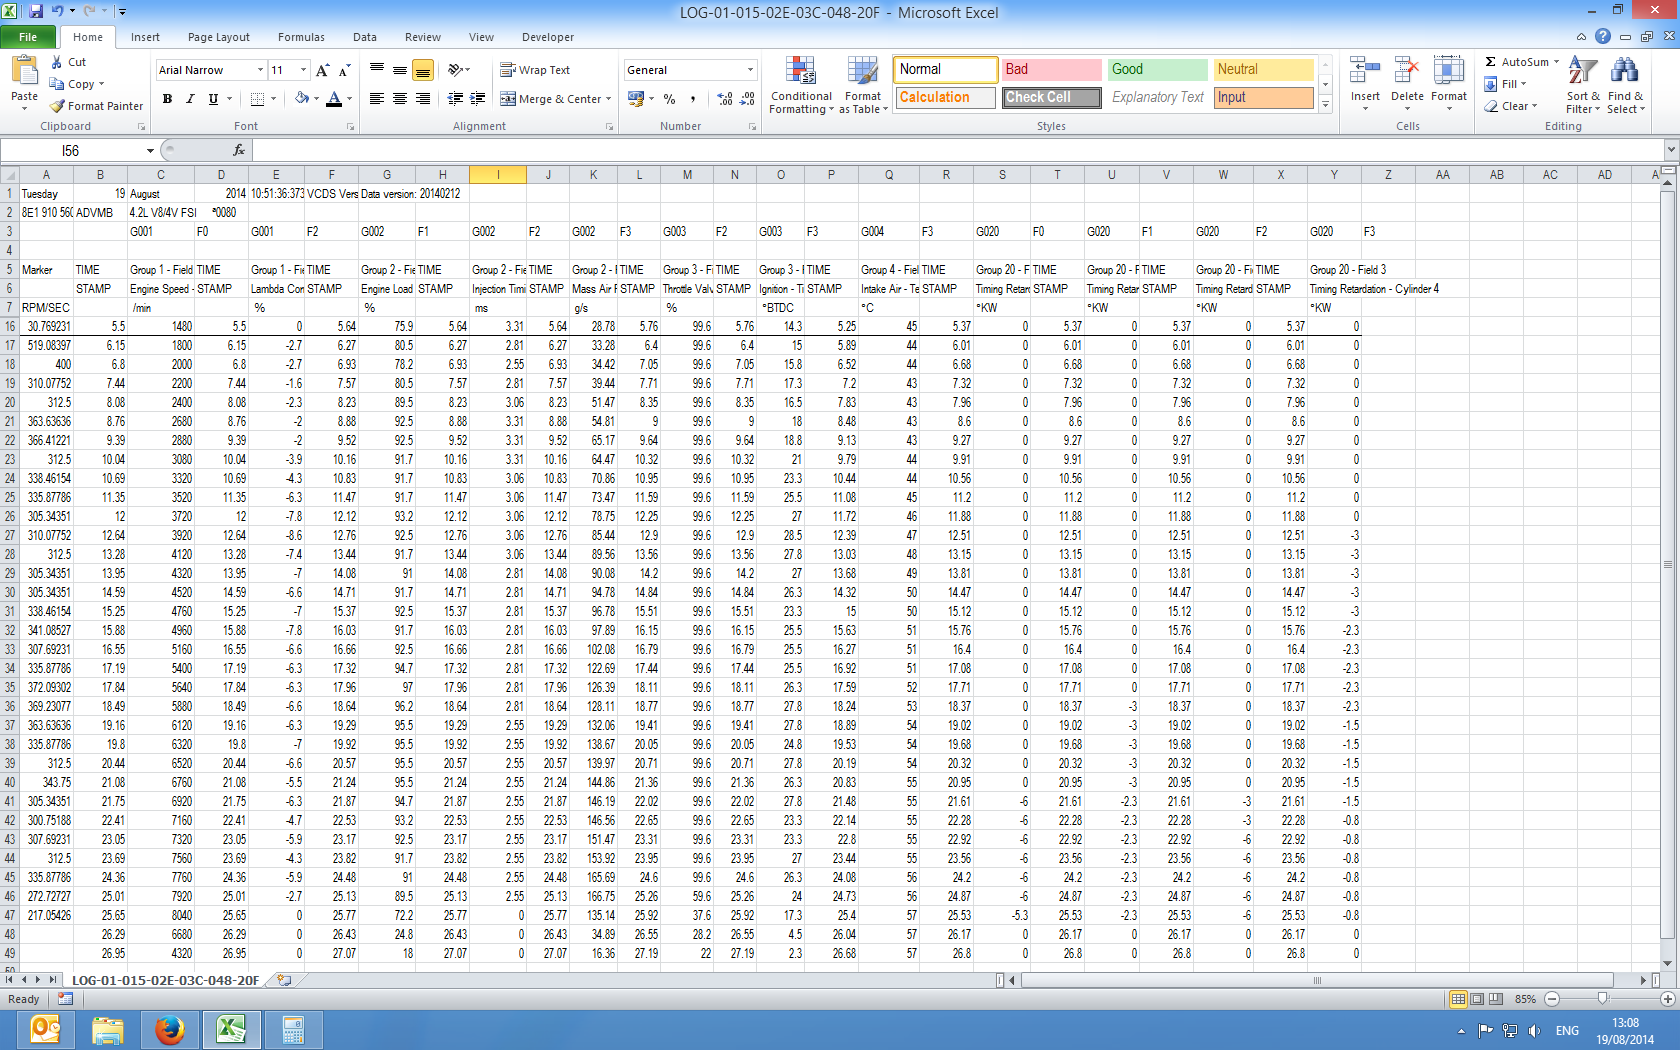Click the Insert cells icon

click(x=1364, y=71)
